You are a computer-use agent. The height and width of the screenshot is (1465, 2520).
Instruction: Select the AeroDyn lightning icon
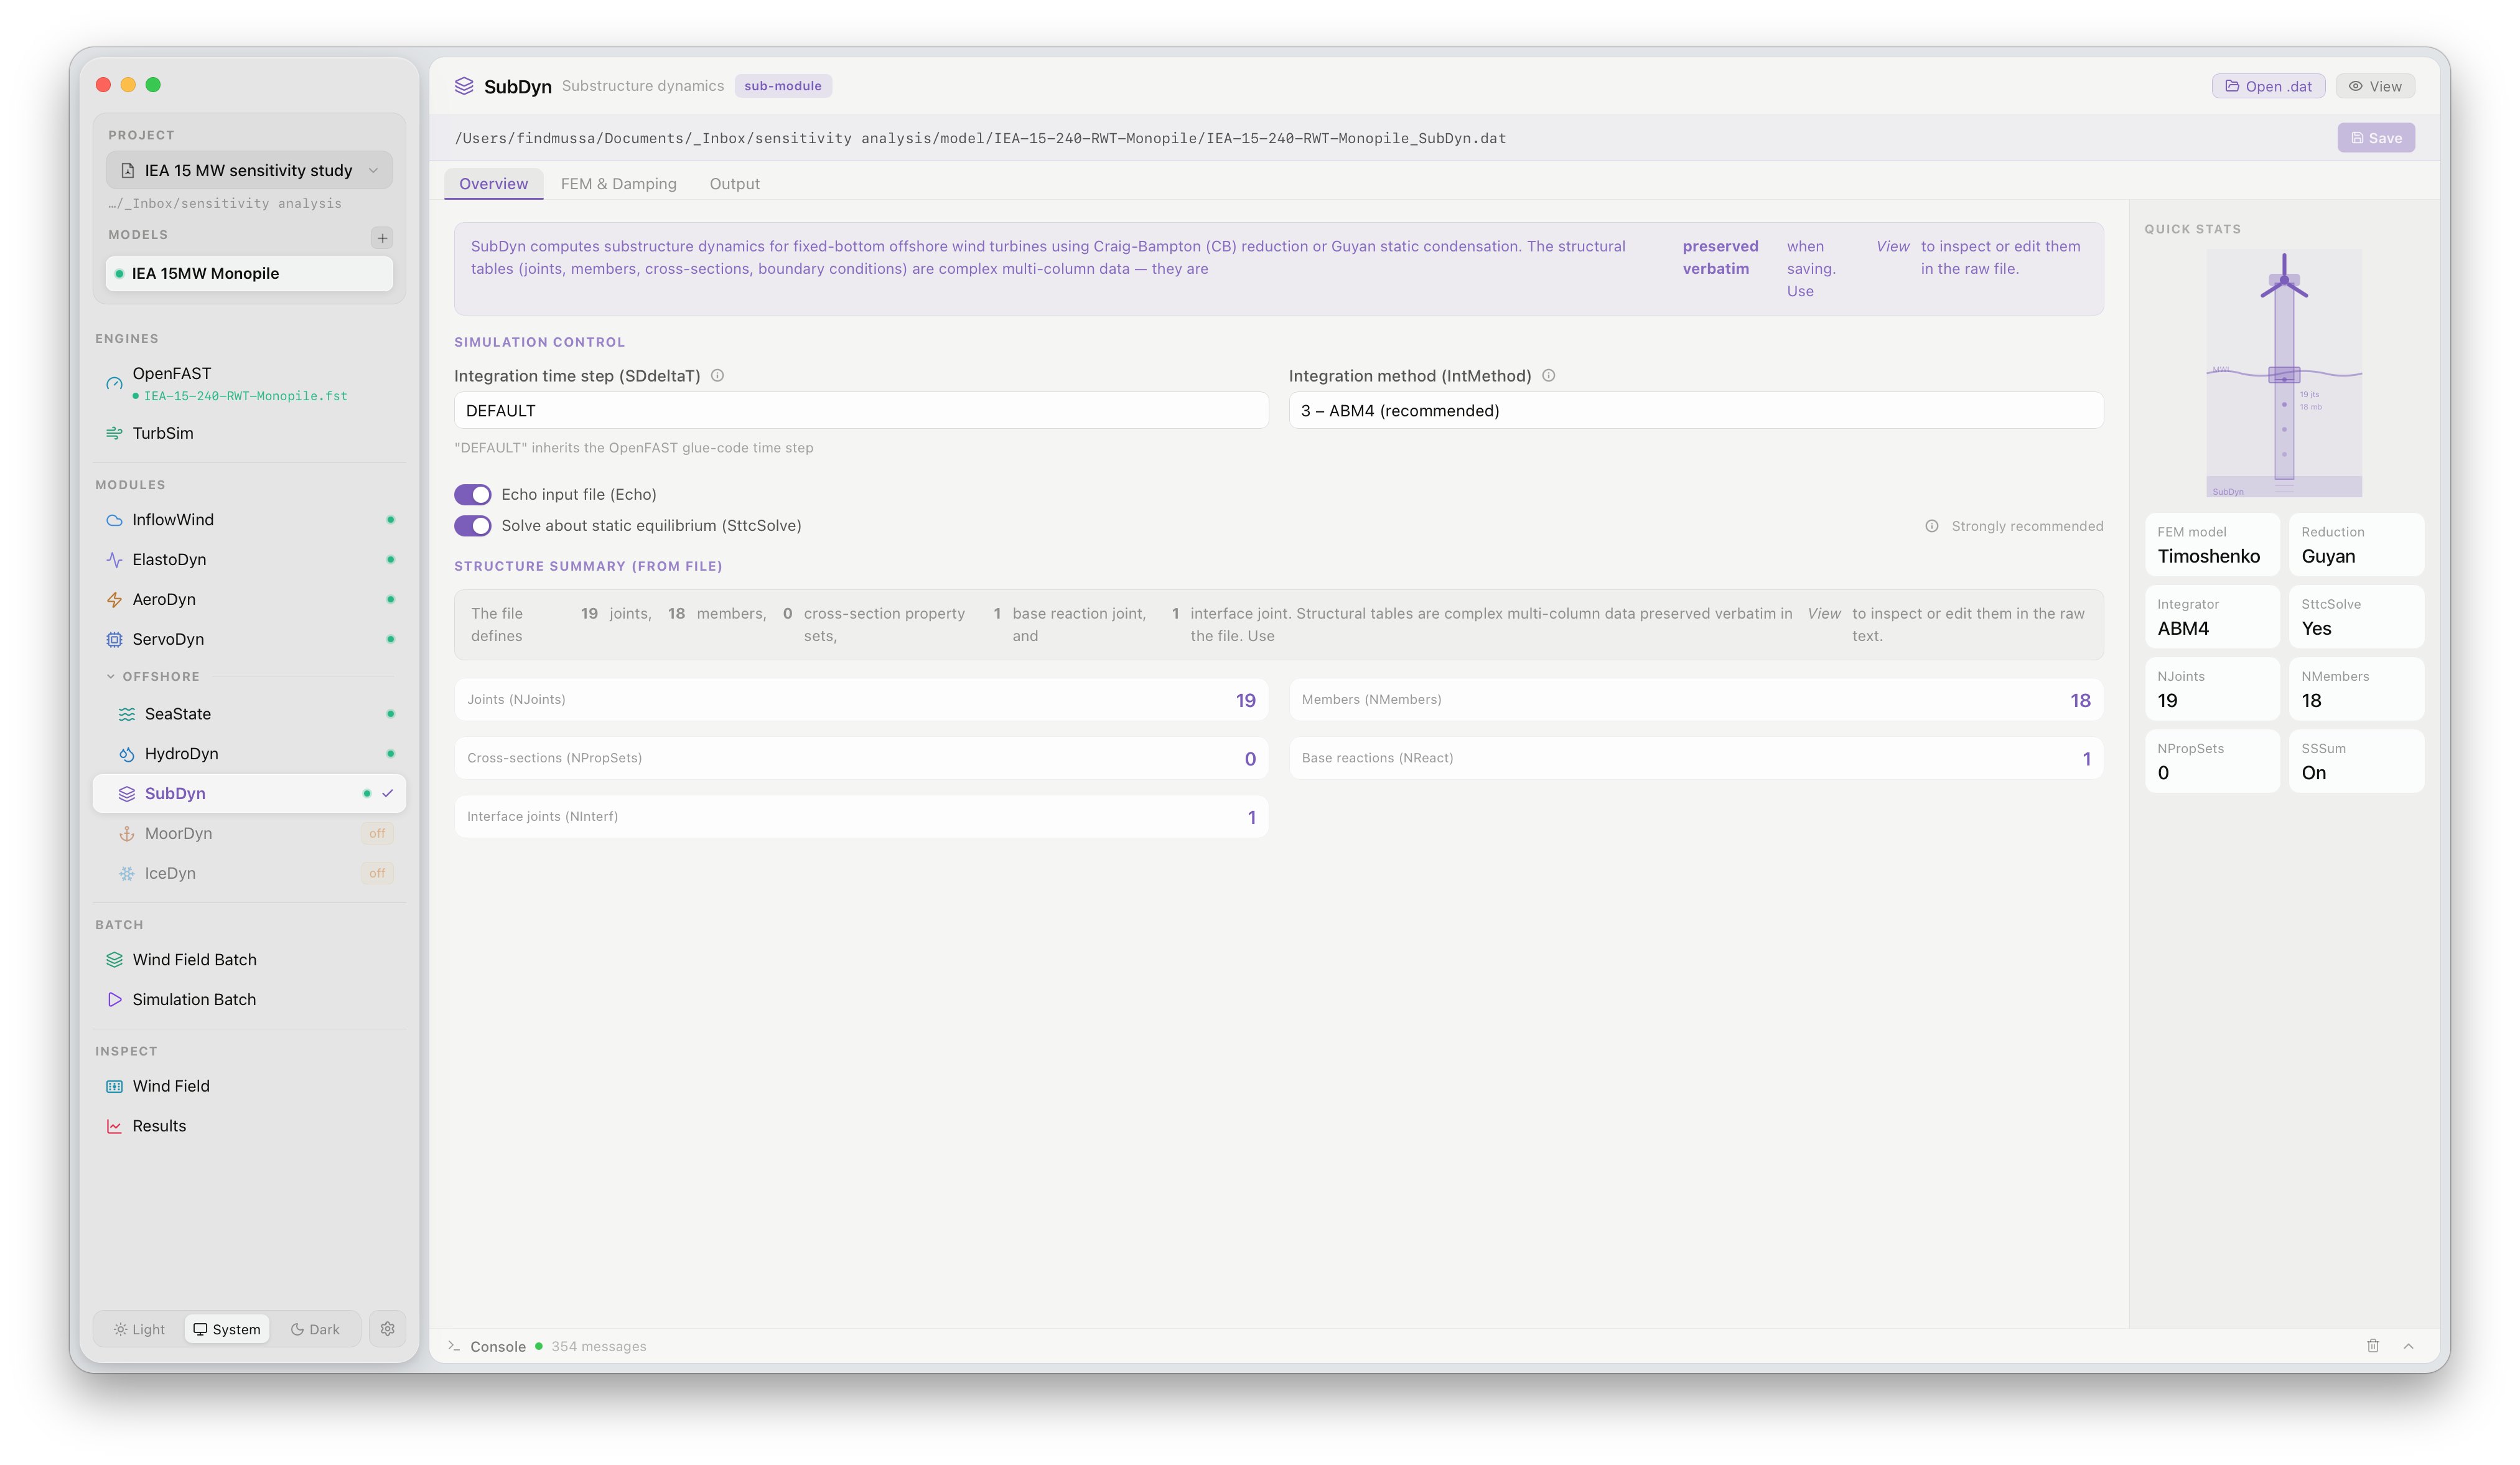tap(114, 600)
